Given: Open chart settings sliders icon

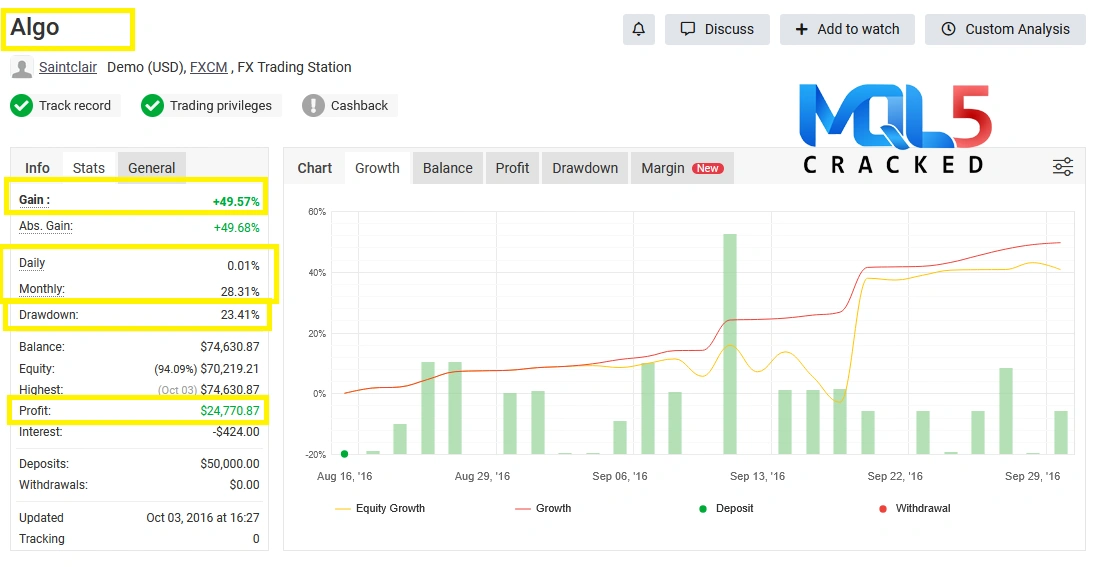Looking at the screenshot, I should (x=1063, y=167).
